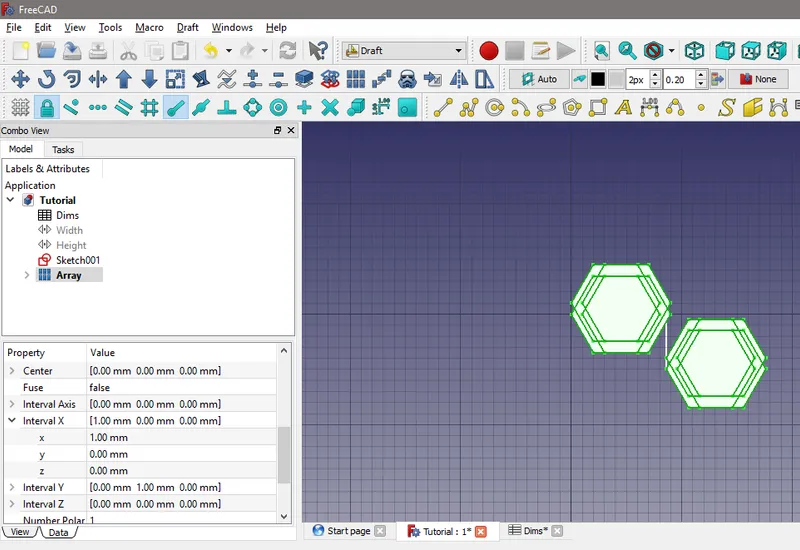
Task: Open the Macro menu
Action: [x=149, y=27]
